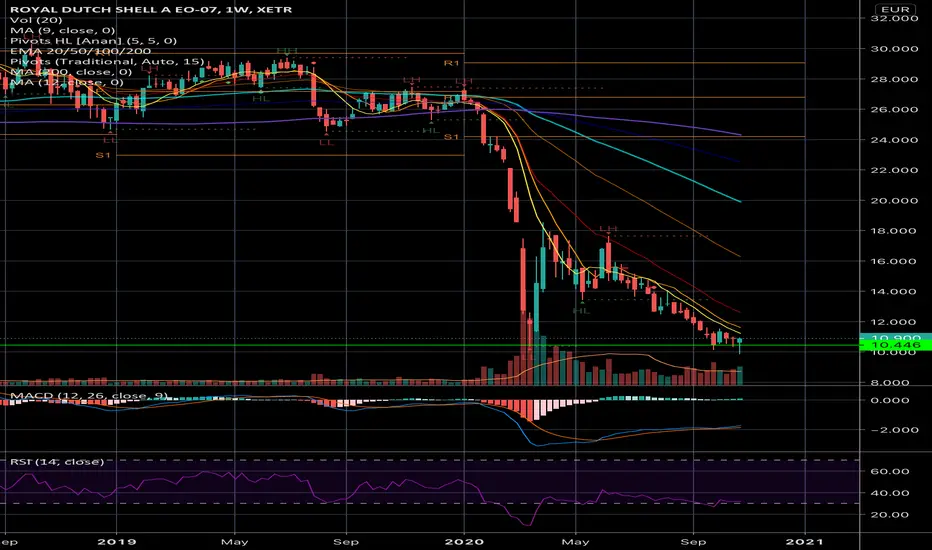Viewport: 932px width, 550px height.
Task: Click the EUR currency button
Action: 895,9
